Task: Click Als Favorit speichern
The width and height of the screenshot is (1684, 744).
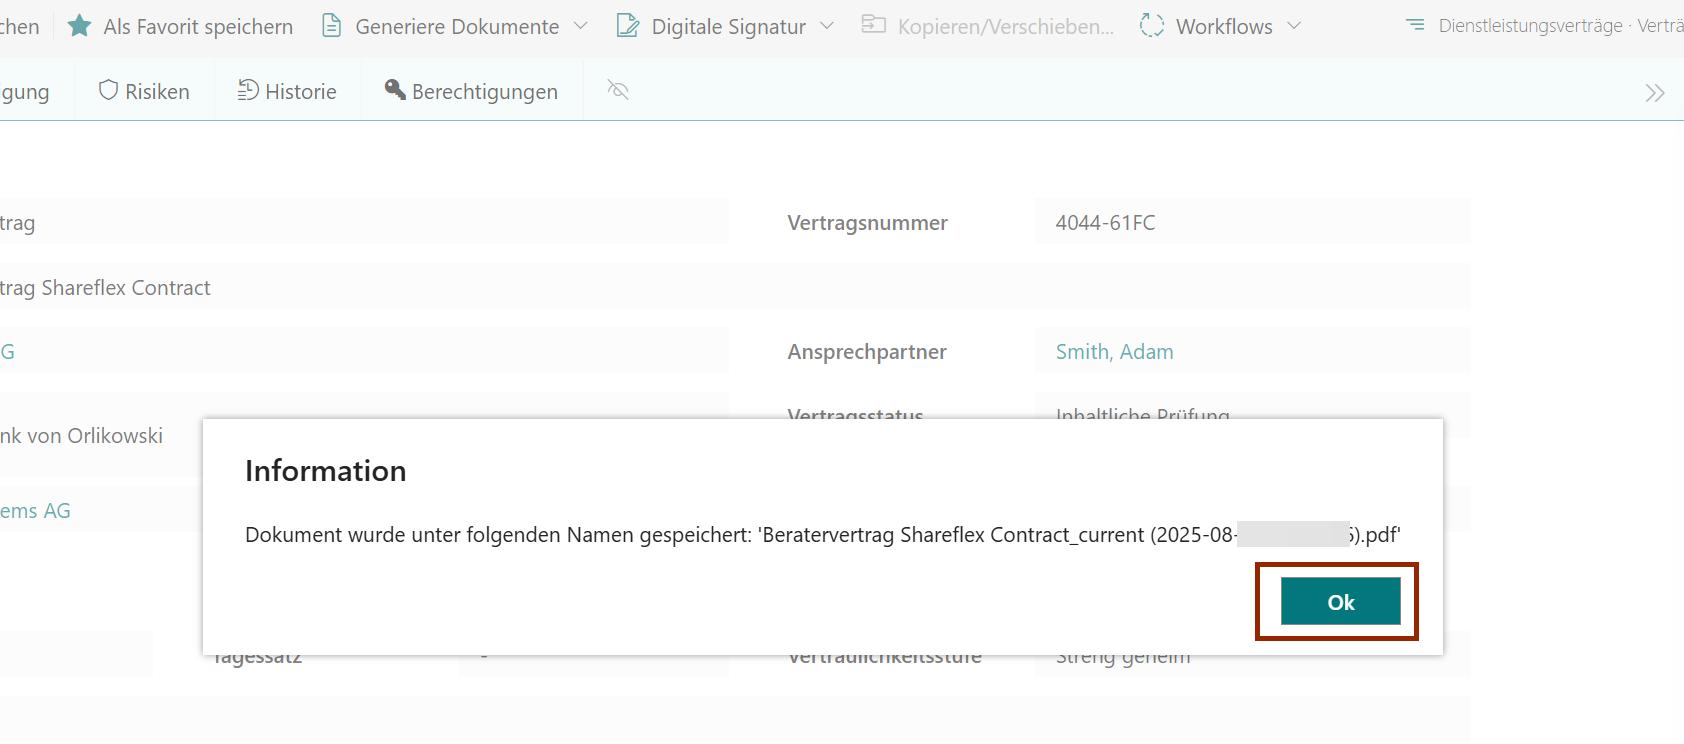Action: tap(198, 27)
